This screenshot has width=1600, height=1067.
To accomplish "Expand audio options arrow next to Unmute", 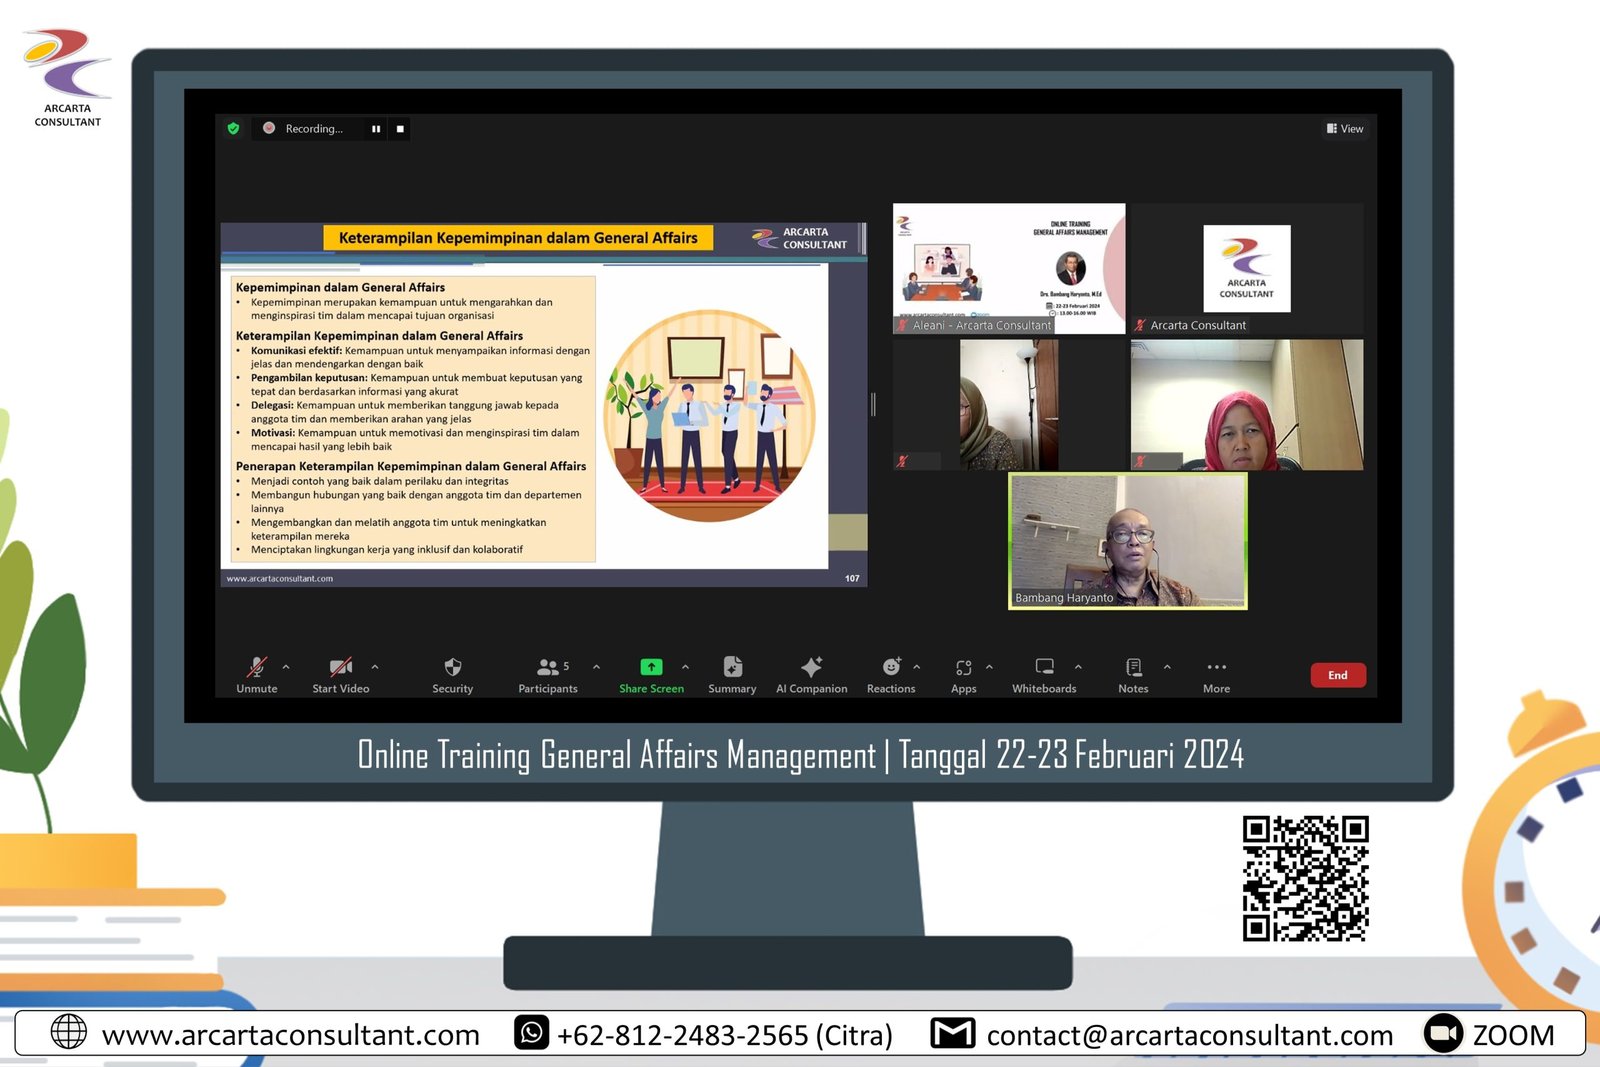I will tap(286, 667).
